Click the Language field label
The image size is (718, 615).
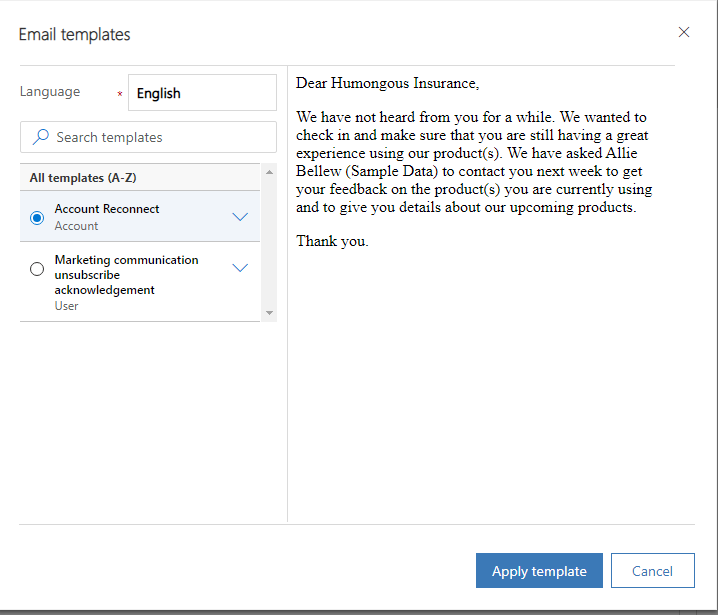(x=50, y=92)
